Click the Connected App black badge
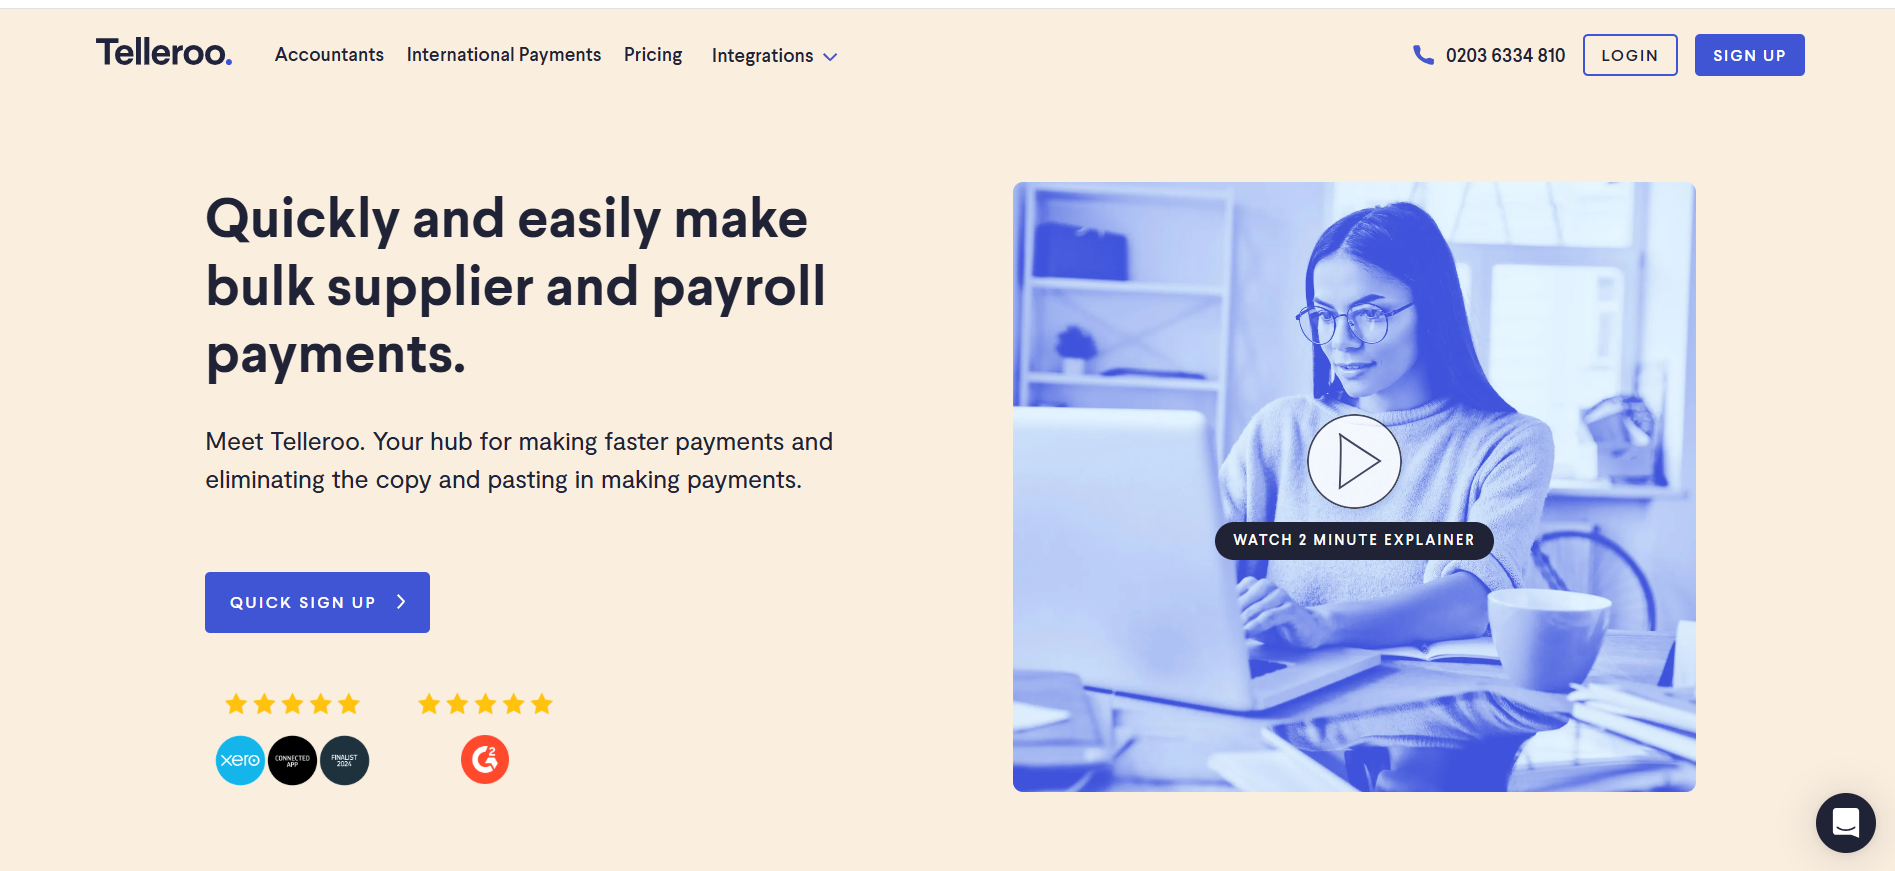1895x871 pixels. (293, 761)
